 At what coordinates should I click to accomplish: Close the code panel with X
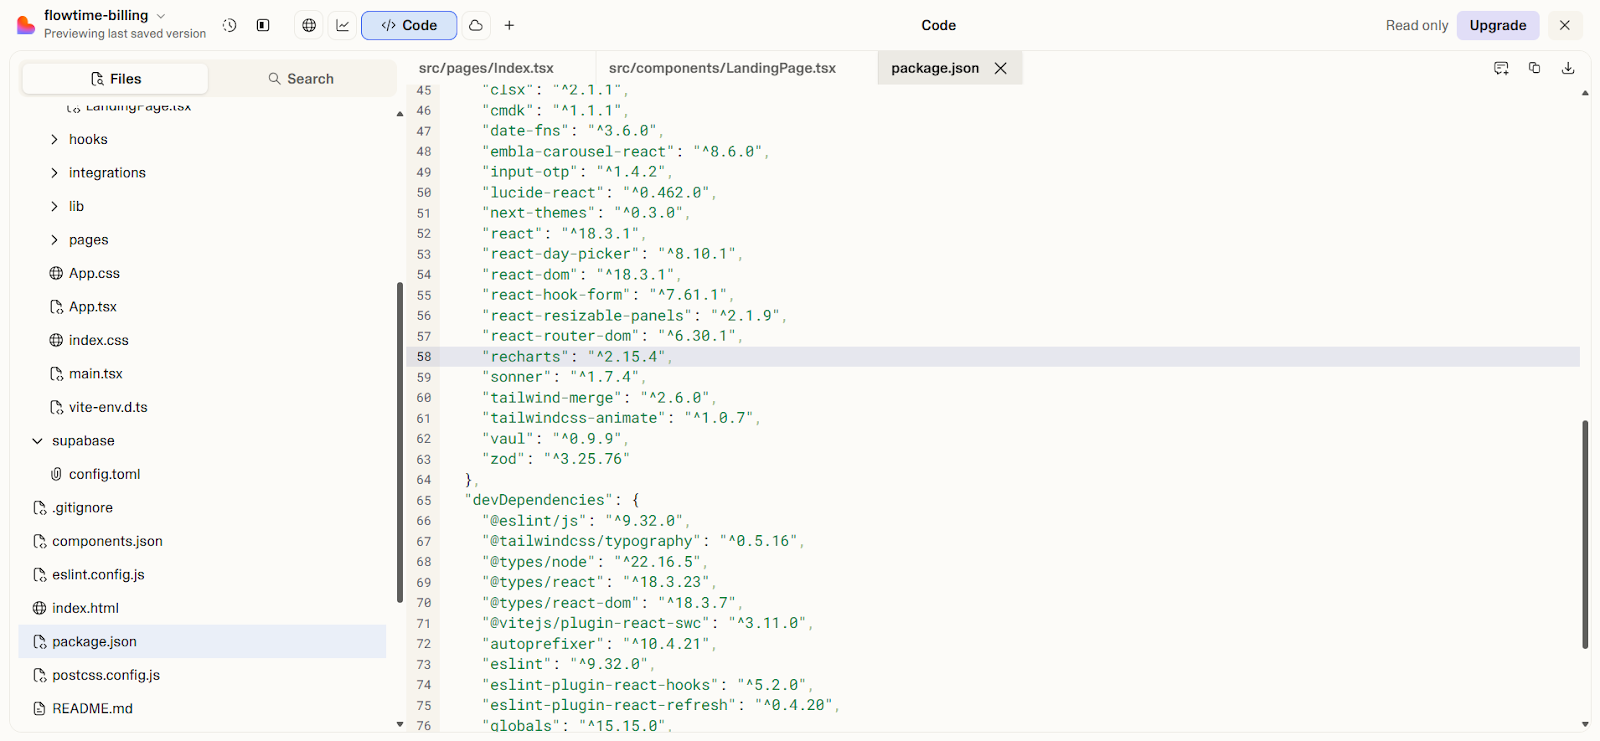[1565, 25]
